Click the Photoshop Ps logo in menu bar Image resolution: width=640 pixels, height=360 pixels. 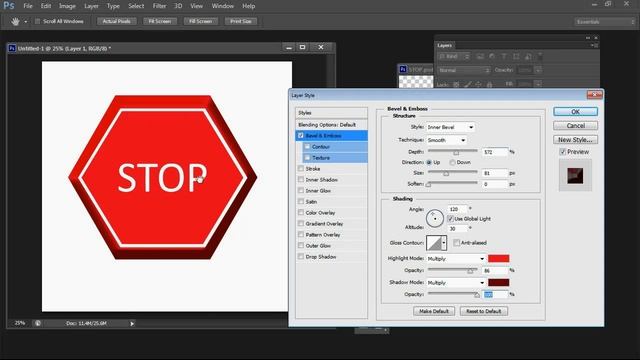click(9, 6)
